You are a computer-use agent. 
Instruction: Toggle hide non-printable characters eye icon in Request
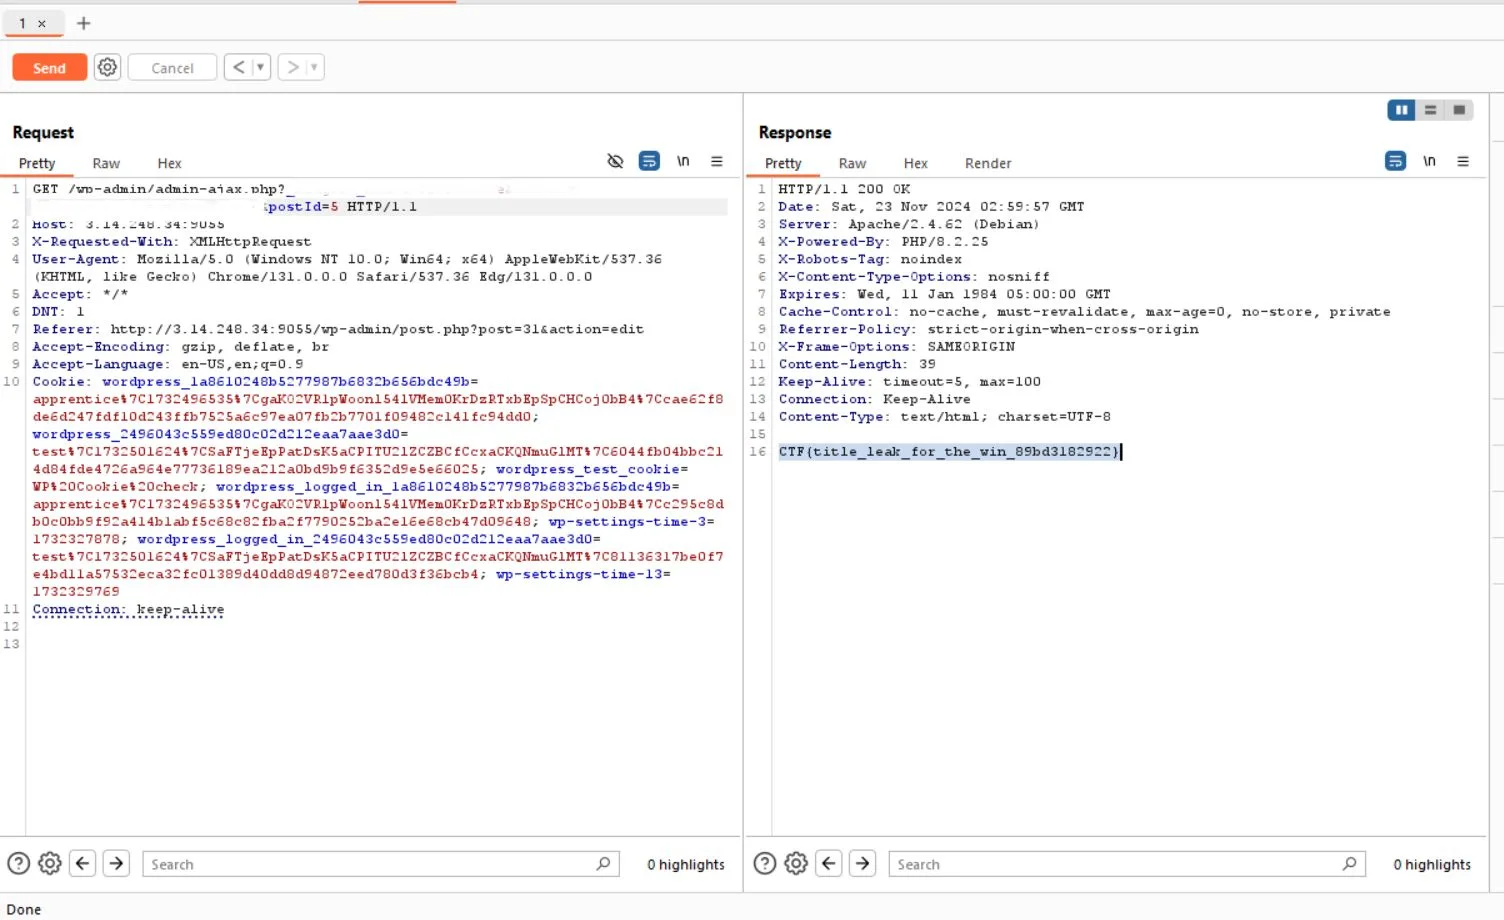coord(615,161)
